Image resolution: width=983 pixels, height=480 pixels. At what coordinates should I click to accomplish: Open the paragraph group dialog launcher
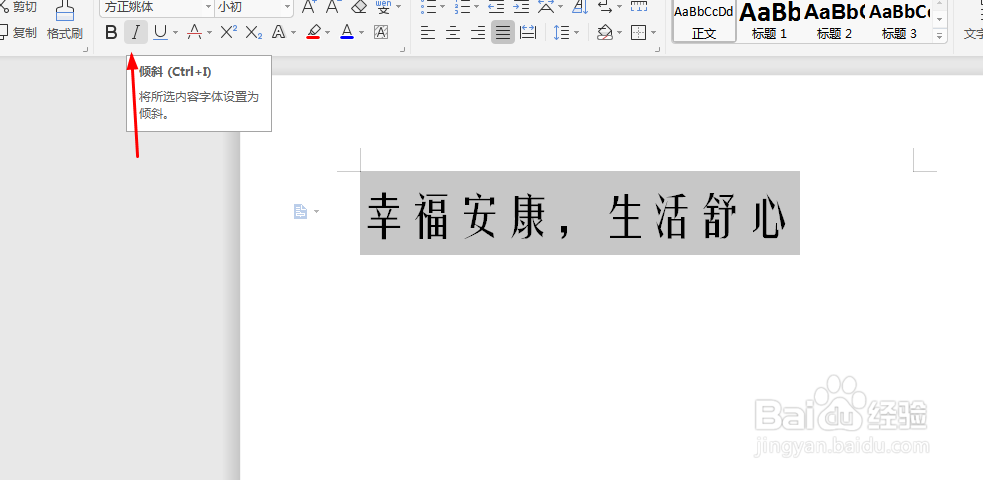click(658, 49)
